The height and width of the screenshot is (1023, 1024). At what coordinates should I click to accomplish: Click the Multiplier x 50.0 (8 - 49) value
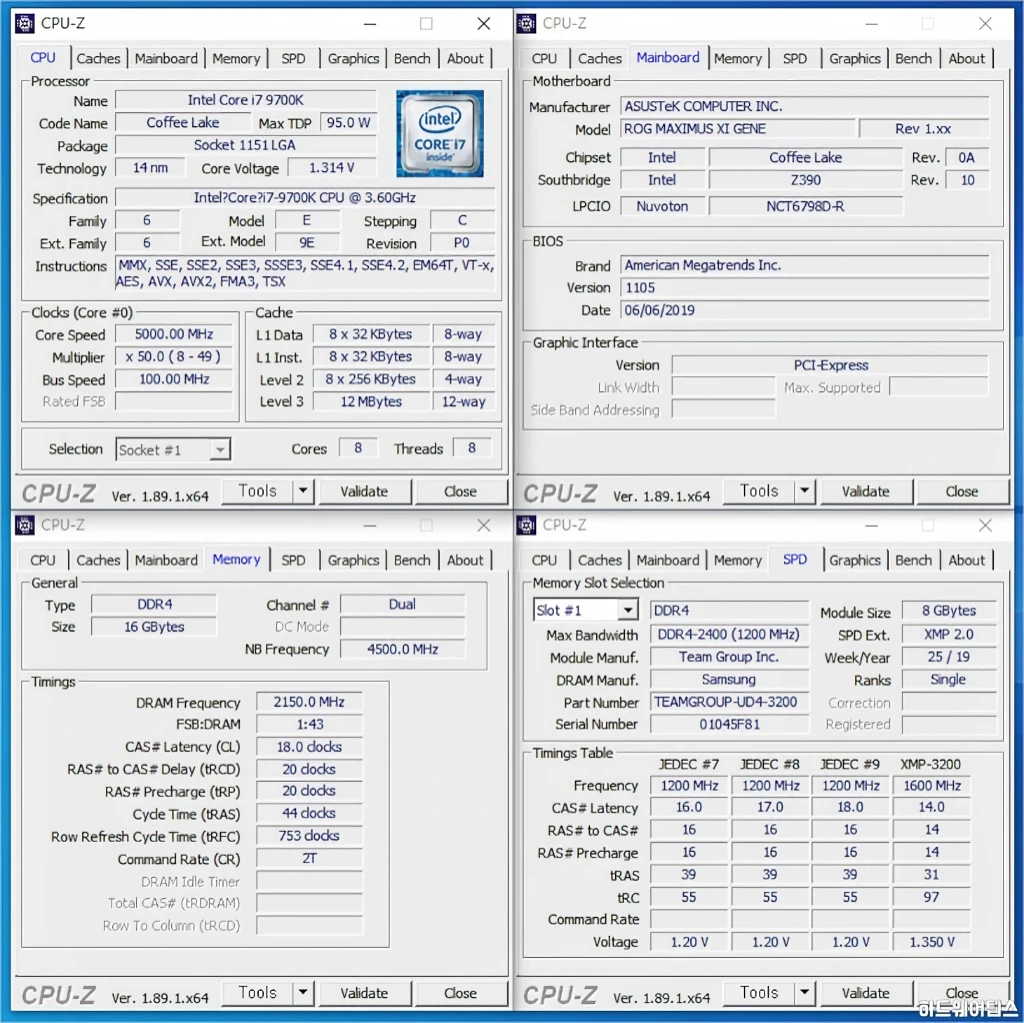click(x=174, y=357)
